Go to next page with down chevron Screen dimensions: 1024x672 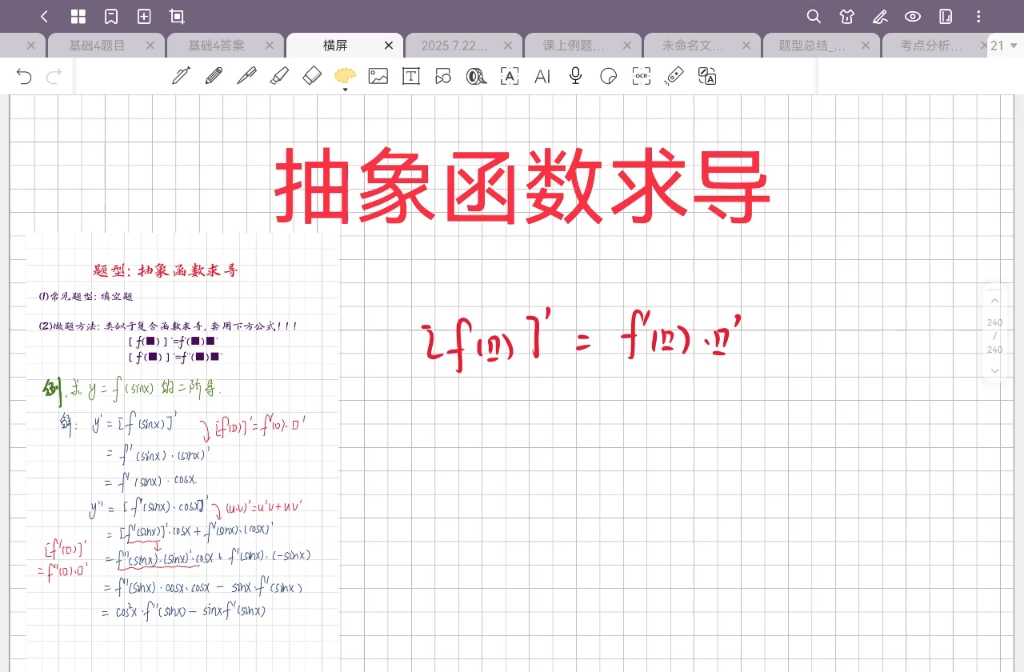click(995, 370)
